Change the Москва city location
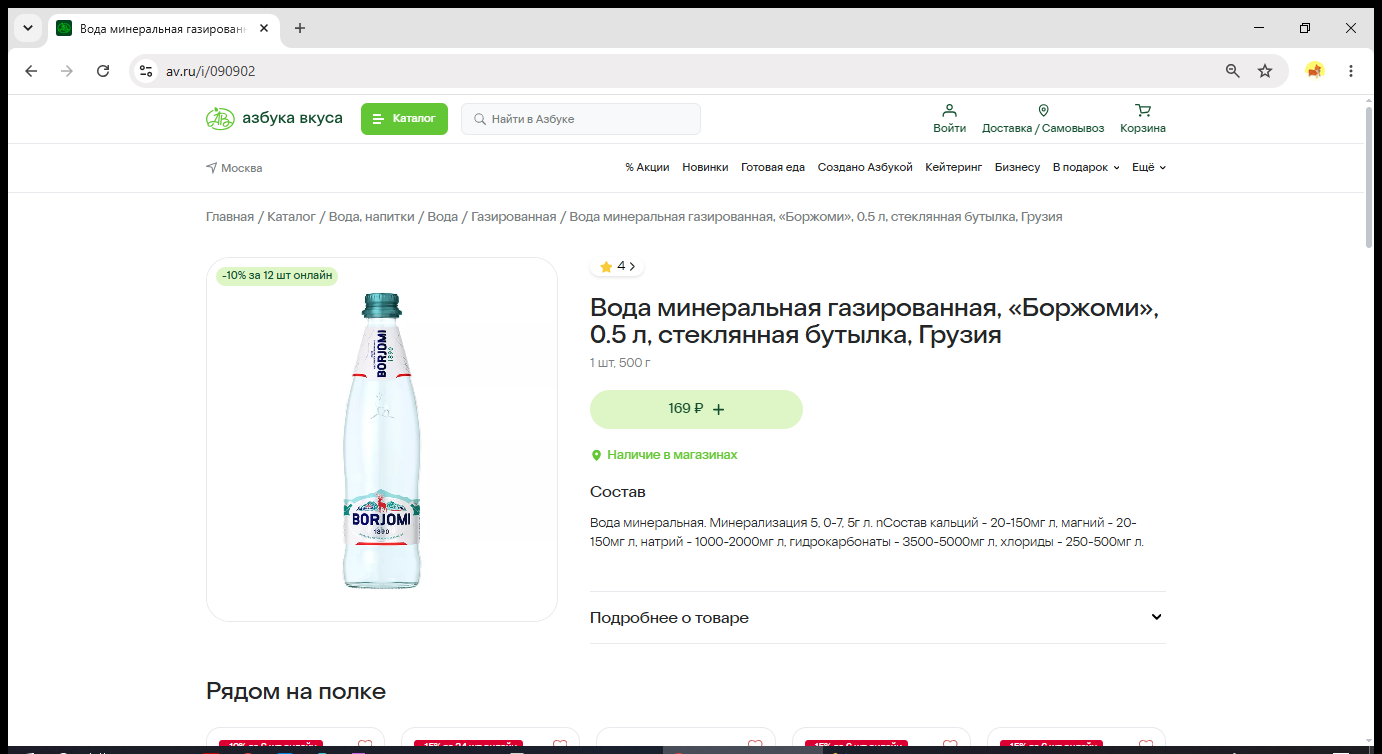1382x754 pixels. tap(234, 168)
